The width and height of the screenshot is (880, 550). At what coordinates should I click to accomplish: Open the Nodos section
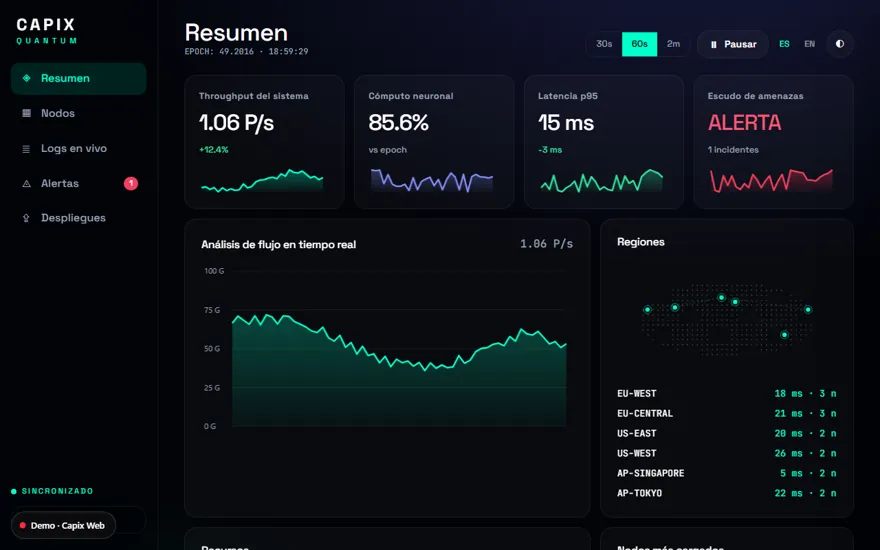79,113
